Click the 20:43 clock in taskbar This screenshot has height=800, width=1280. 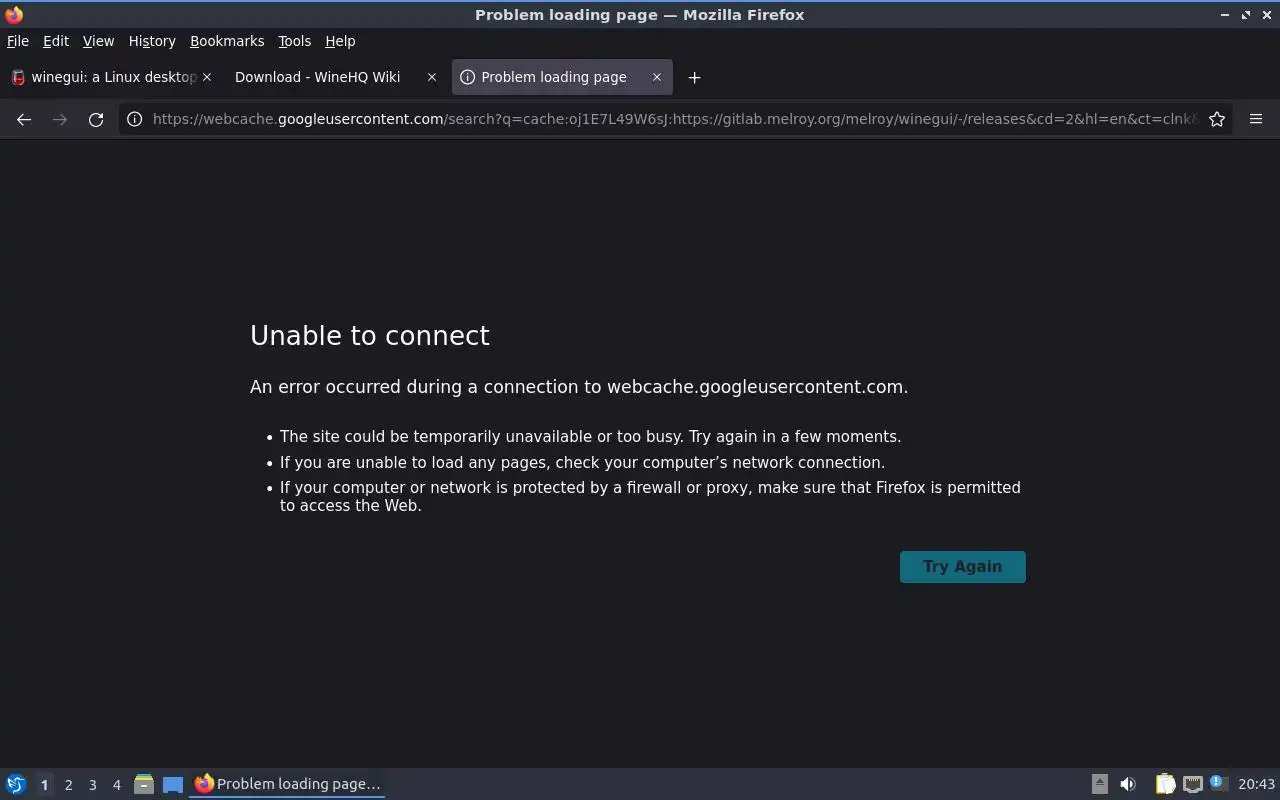tap(1256, 784)
